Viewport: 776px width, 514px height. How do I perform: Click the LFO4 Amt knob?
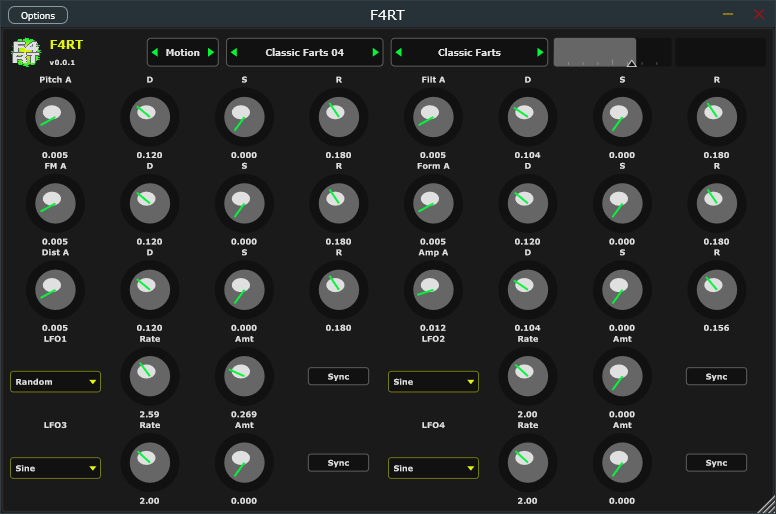click(x=622, y=463)
